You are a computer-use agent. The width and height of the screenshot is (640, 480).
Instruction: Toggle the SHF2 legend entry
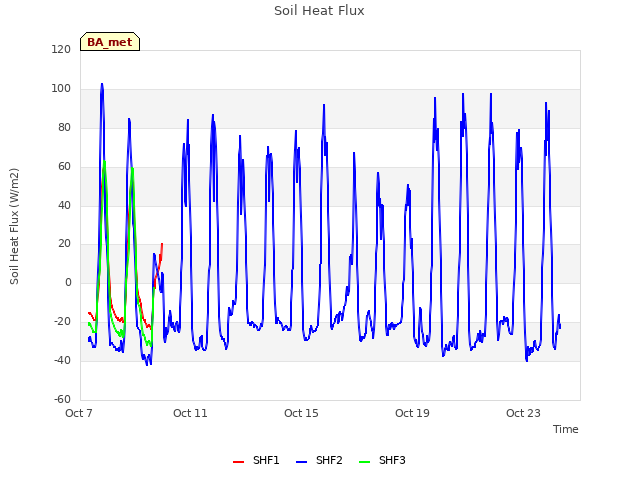pyautogui.click(x=319, y=460)
